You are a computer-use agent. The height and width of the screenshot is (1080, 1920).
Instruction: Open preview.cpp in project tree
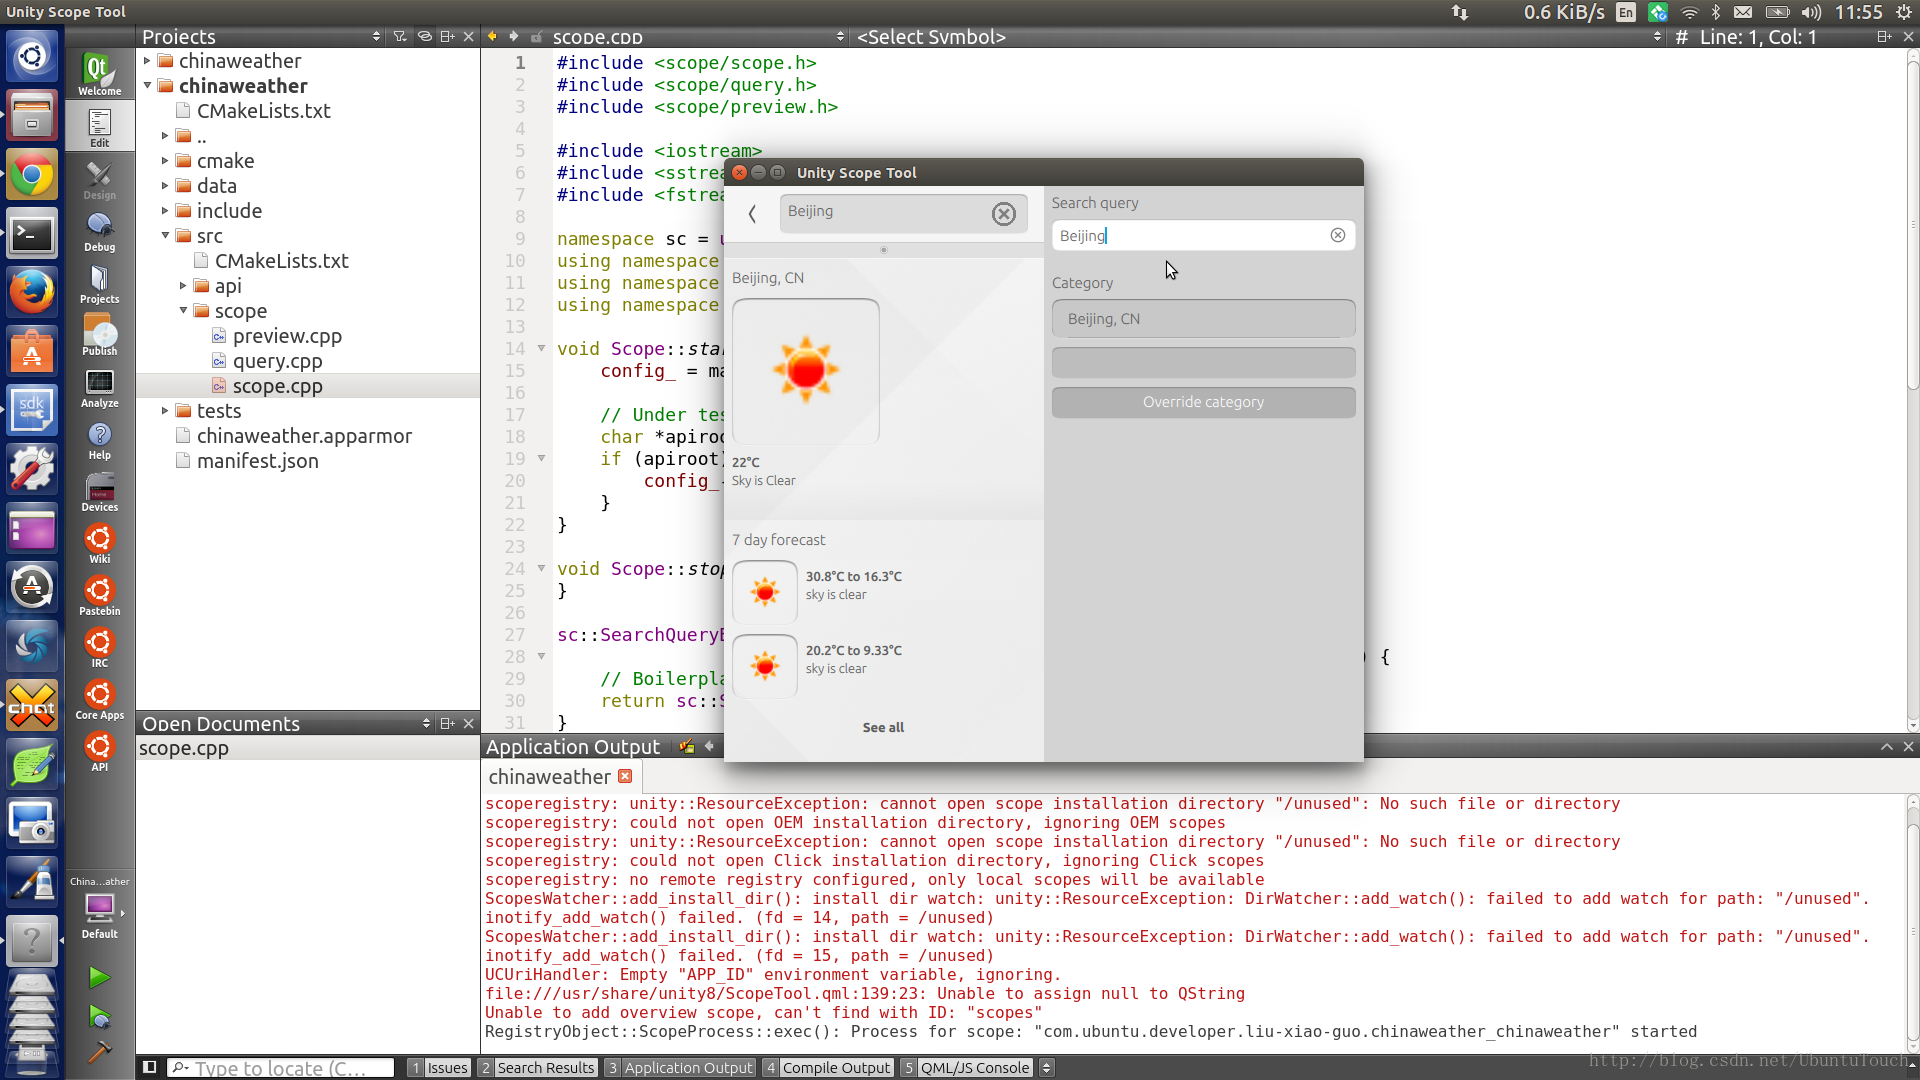[x=287, y=336]
